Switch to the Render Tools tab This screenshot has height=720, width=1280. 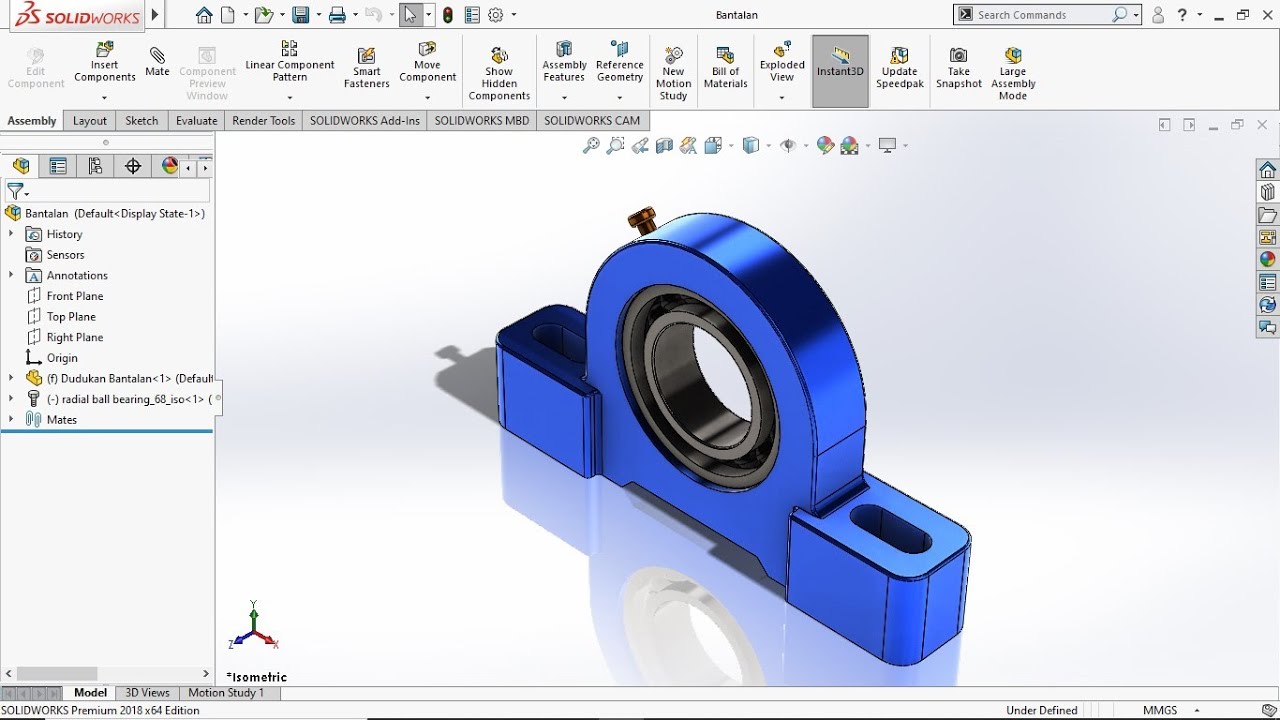[x=264, y=121]
